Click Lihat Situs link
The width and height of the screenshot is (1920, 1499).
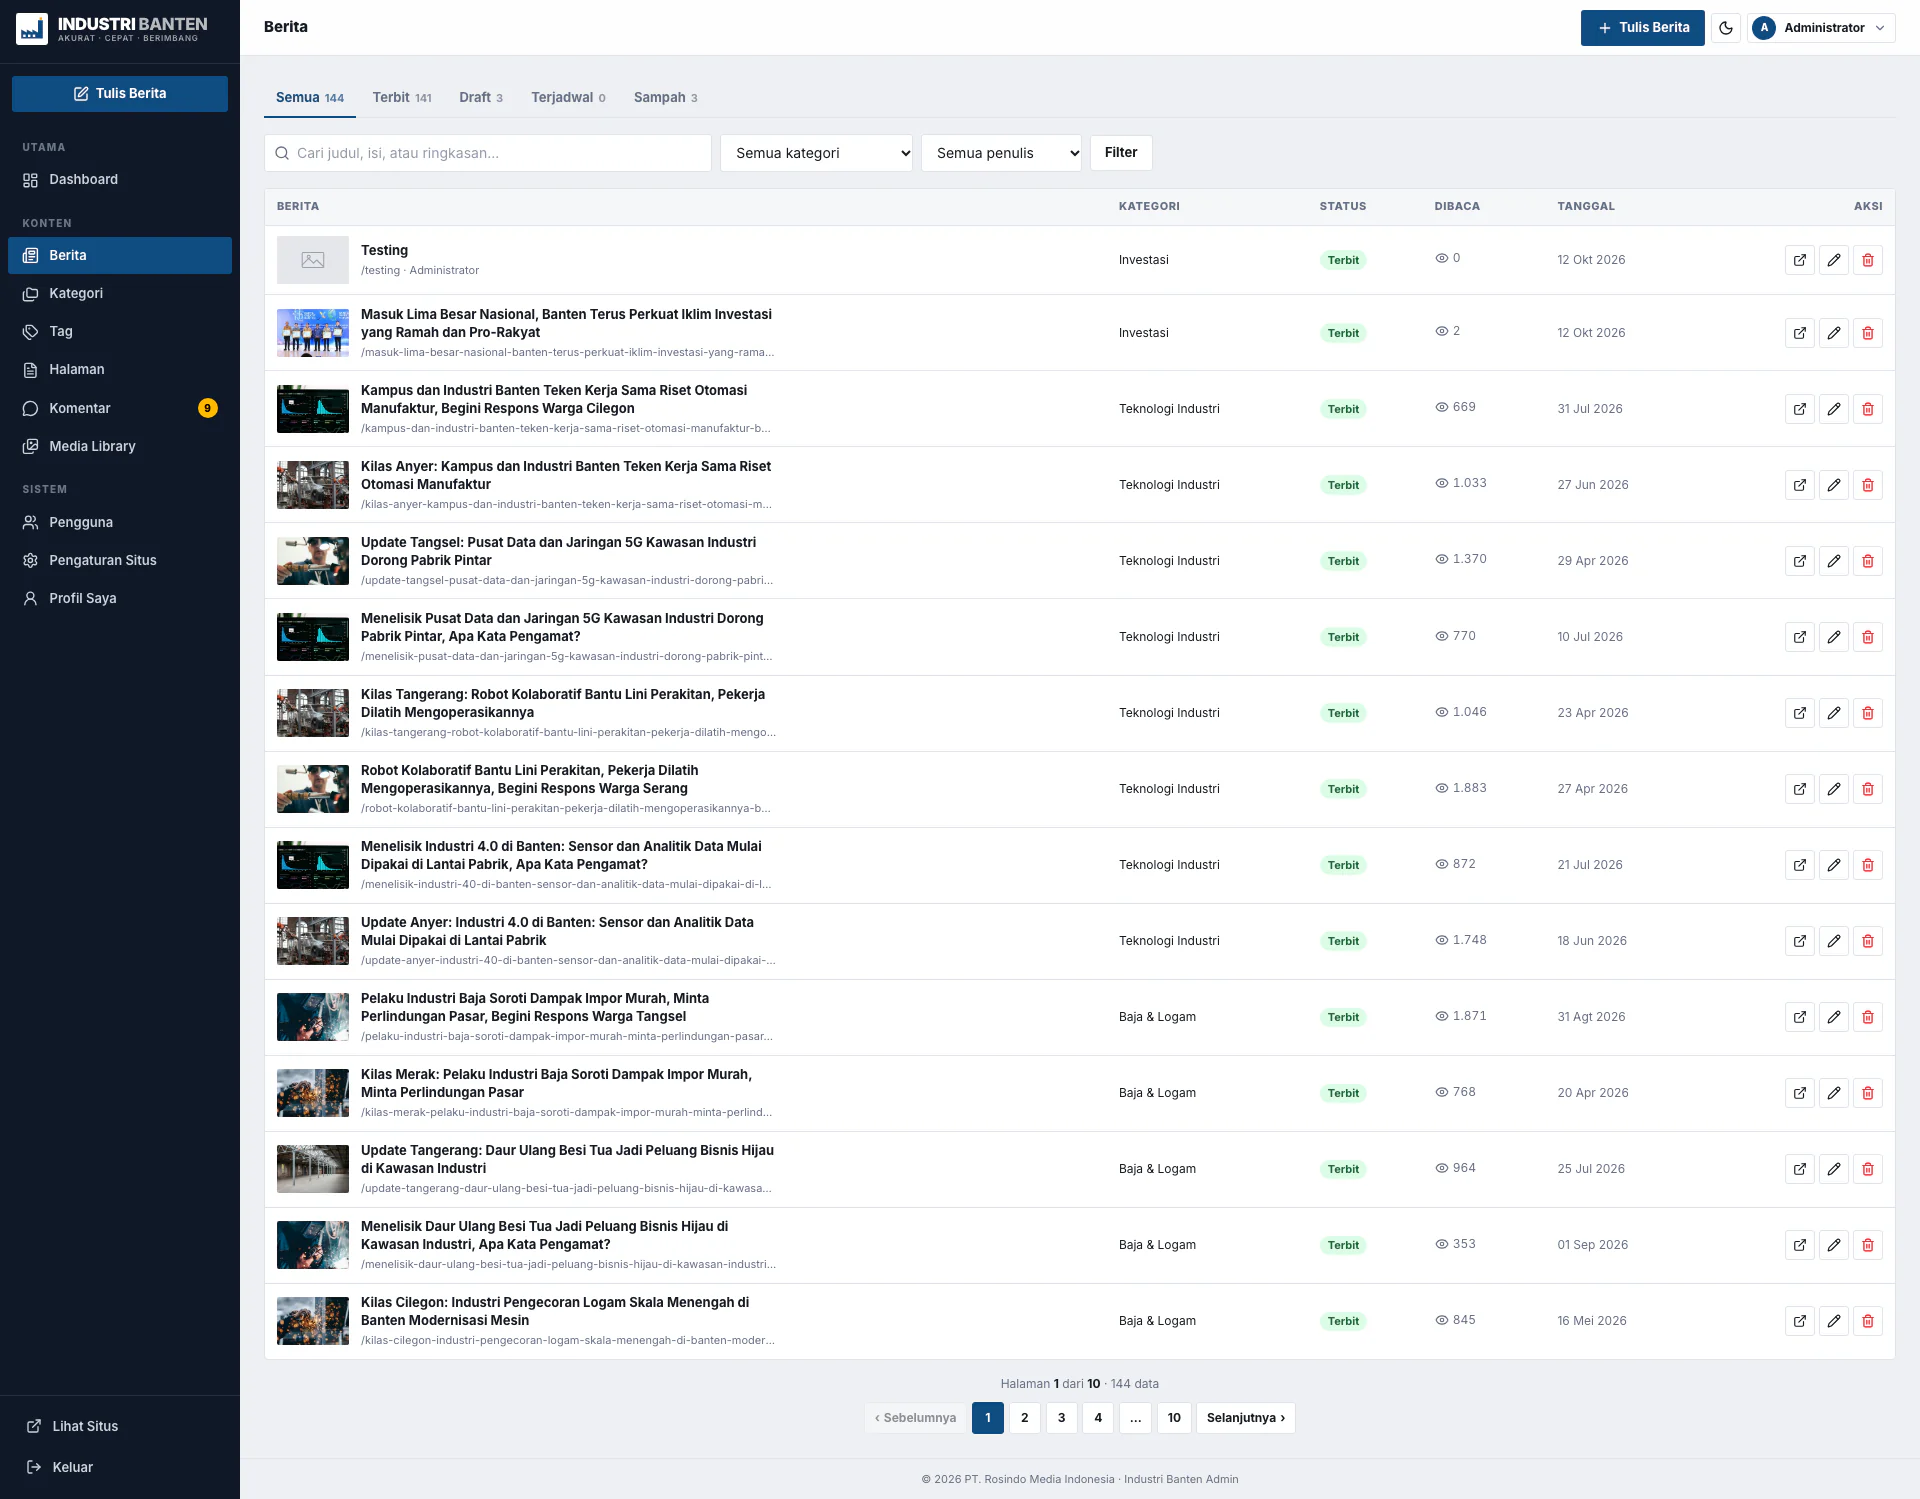[120, 1426]
